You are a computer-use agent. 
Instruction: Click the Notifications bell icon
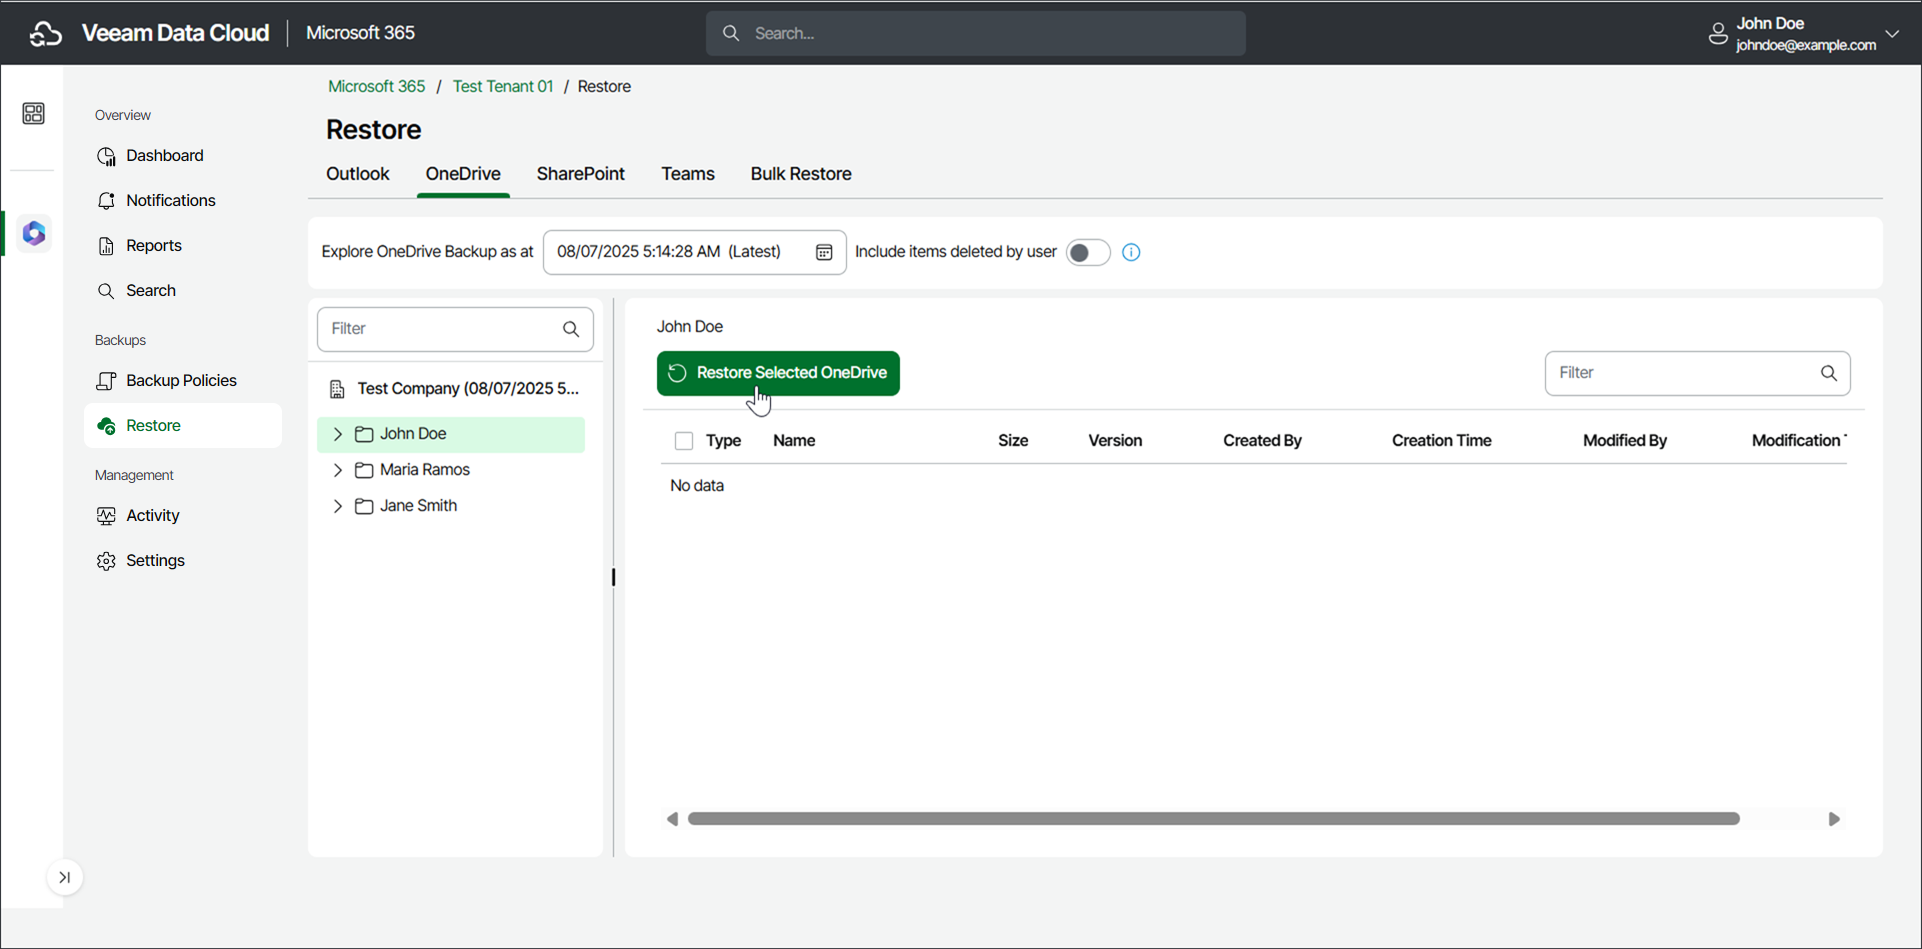tap(106, 201)
